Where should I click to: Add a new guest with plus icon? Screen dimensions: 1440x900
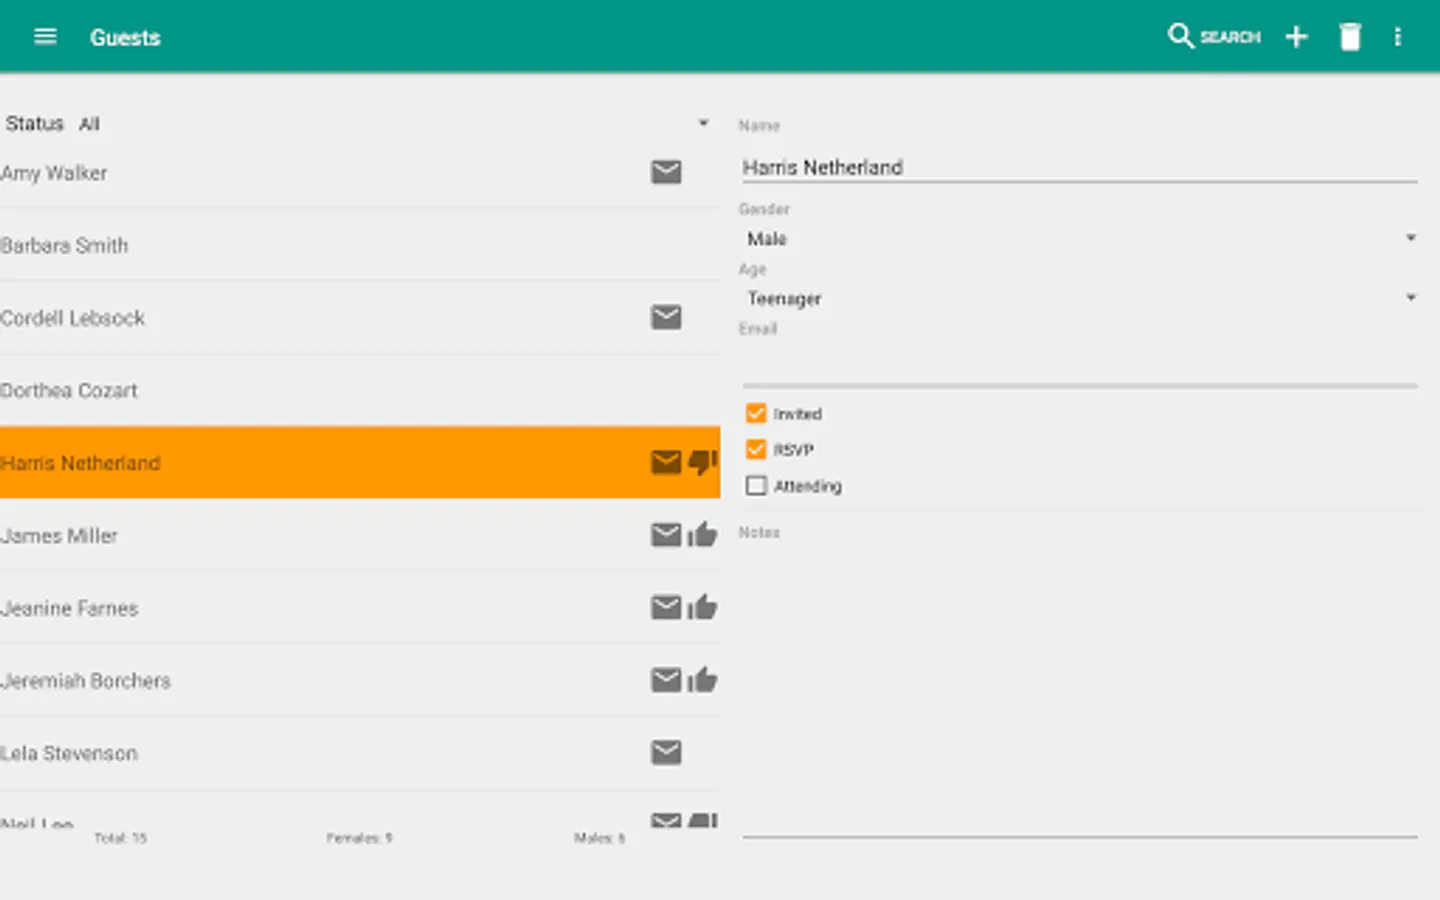1296,37
